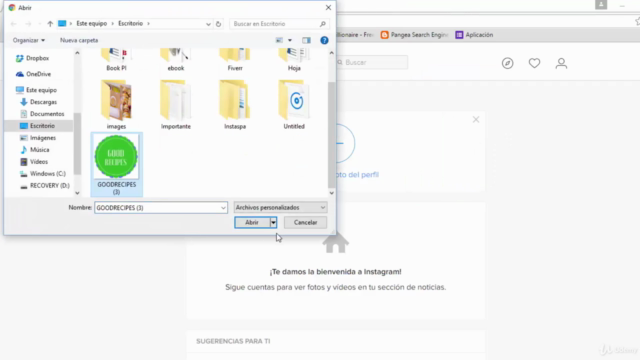Click Nueva carpeta in the toolbar

[79, 40]
